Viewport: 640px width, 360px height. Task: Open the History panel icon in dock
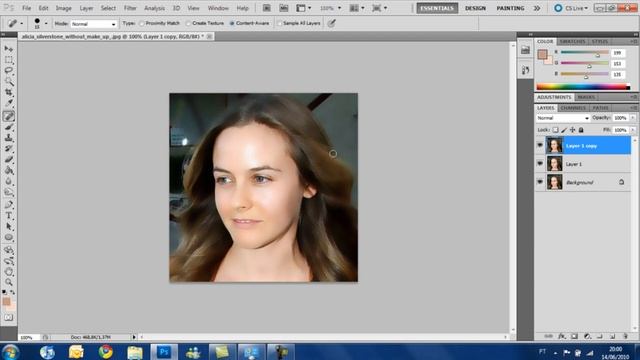pyautogui.click(x=525, y=70)
